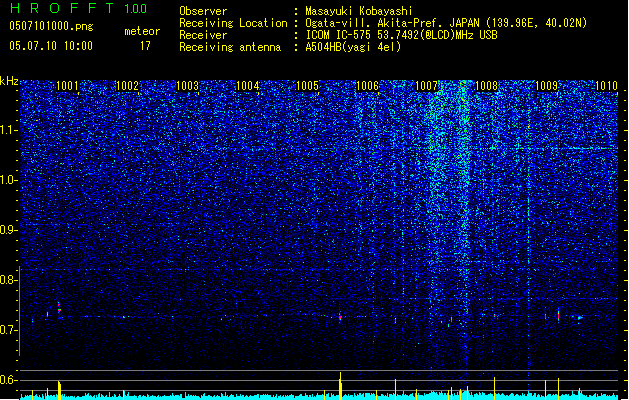Click the bright meteor echo after 1001
The image size is (629, 400).
click(59, 310)
